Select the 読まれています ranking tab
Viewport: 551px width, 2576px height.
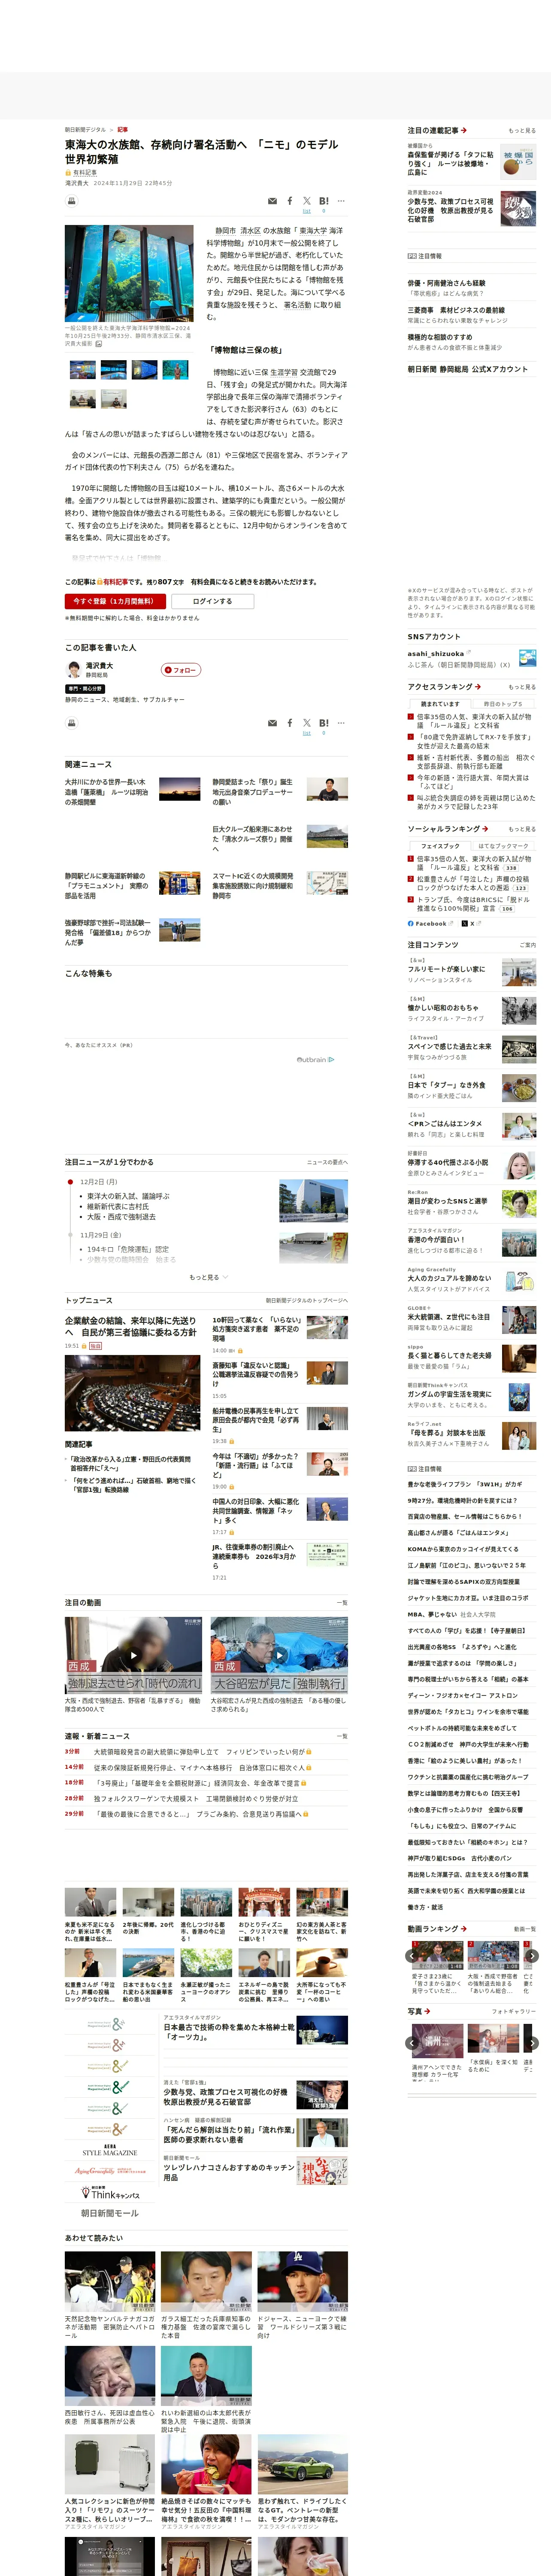pyautogui.click(x=441, y=704)
